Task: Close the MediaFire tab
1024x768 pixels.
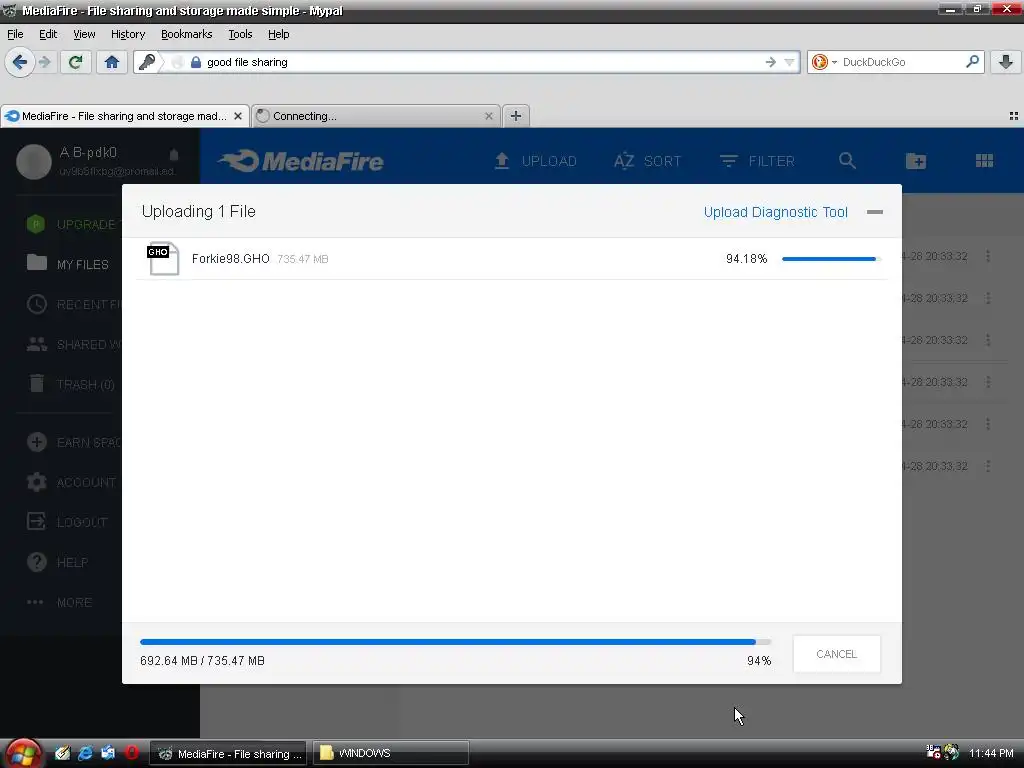Action: pyautogui.click(x=238, y=116)
